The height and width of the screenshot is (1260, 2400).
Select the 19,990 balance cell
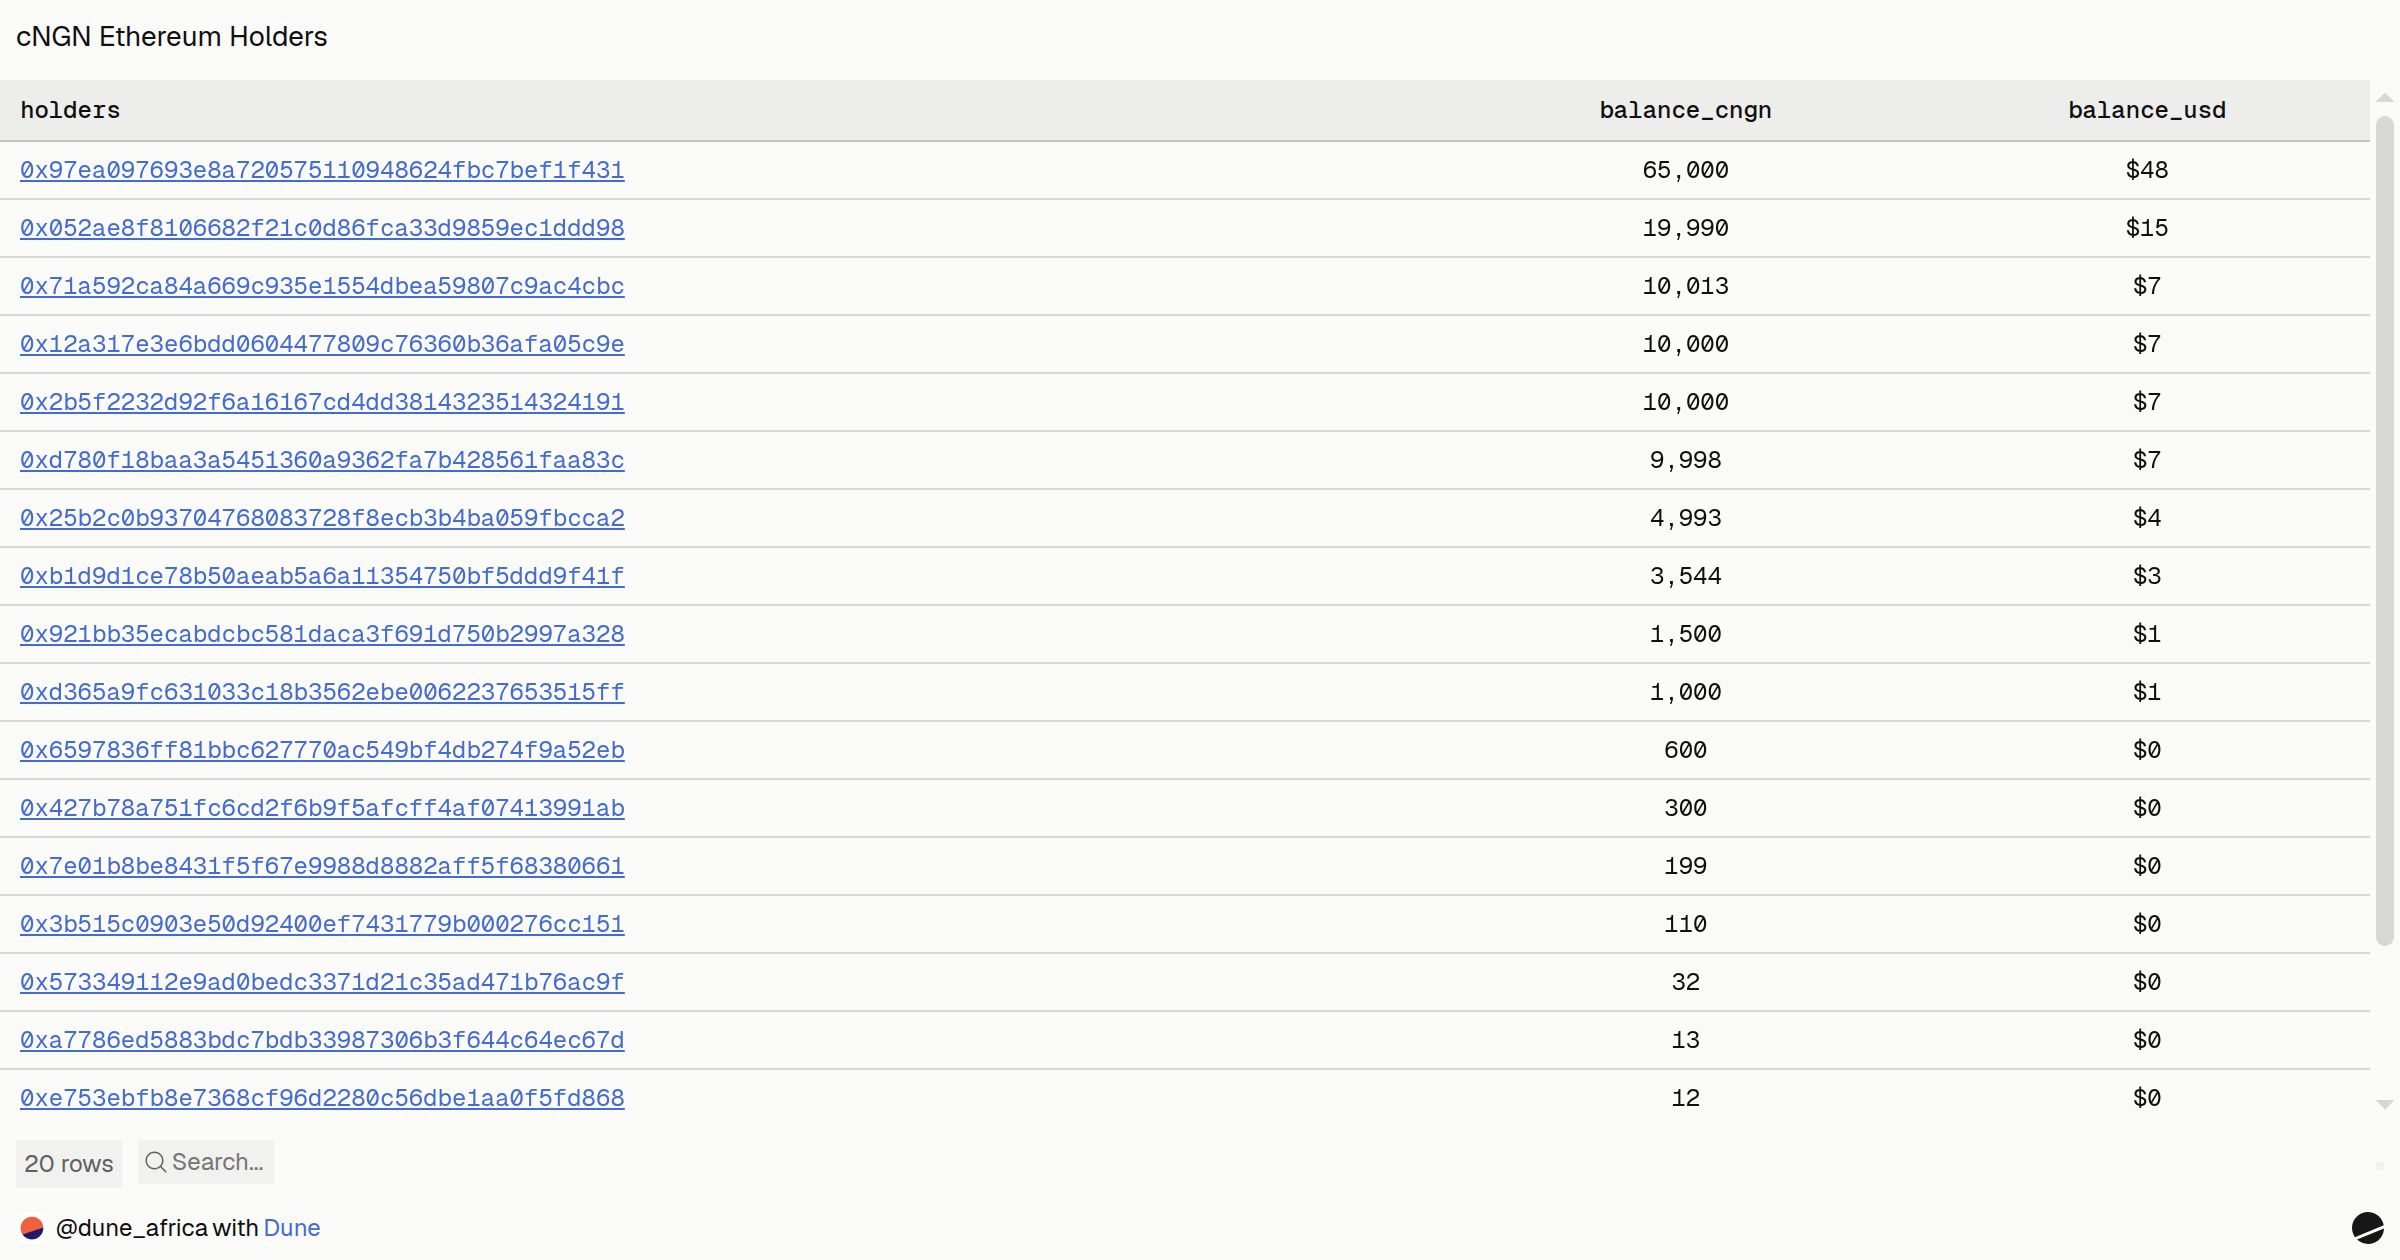click(1685, 228)
